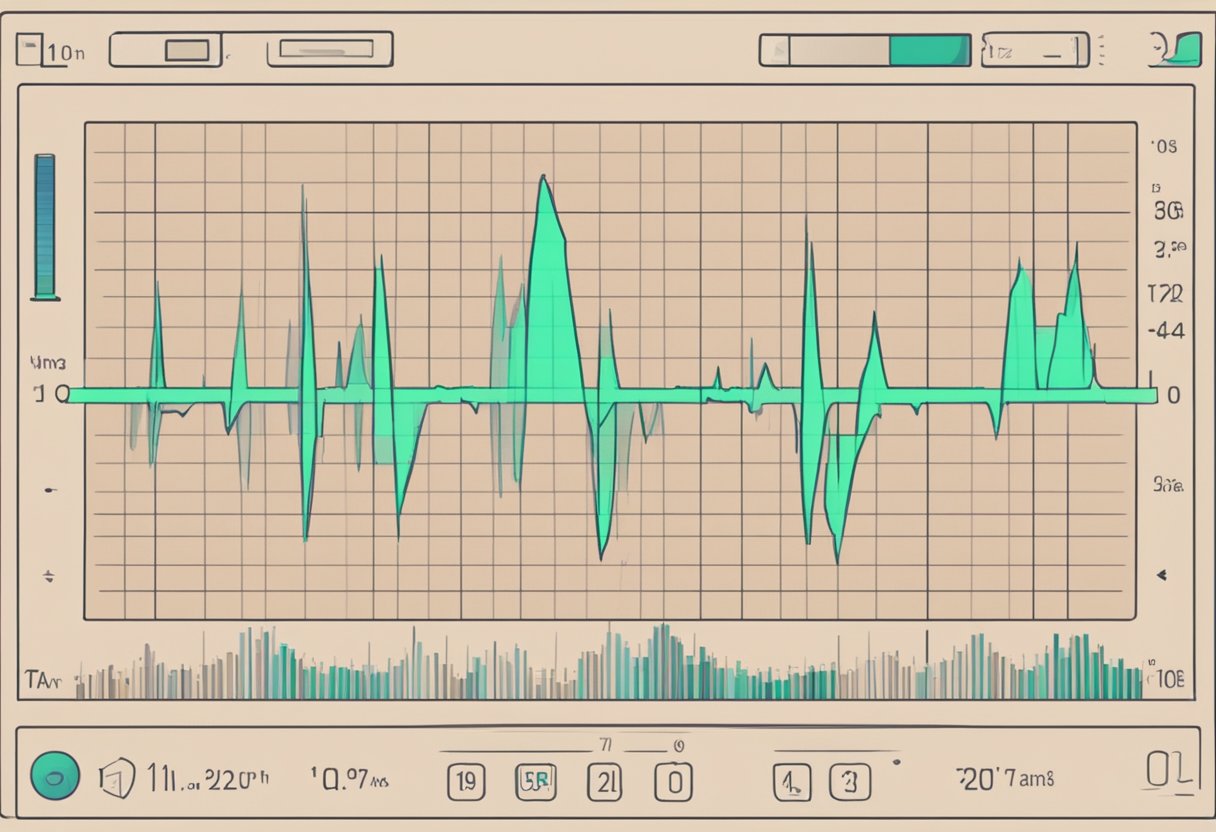Click the "10B" label beside the spectrum
1216x832 pixels.
[x=1168, y=680]
